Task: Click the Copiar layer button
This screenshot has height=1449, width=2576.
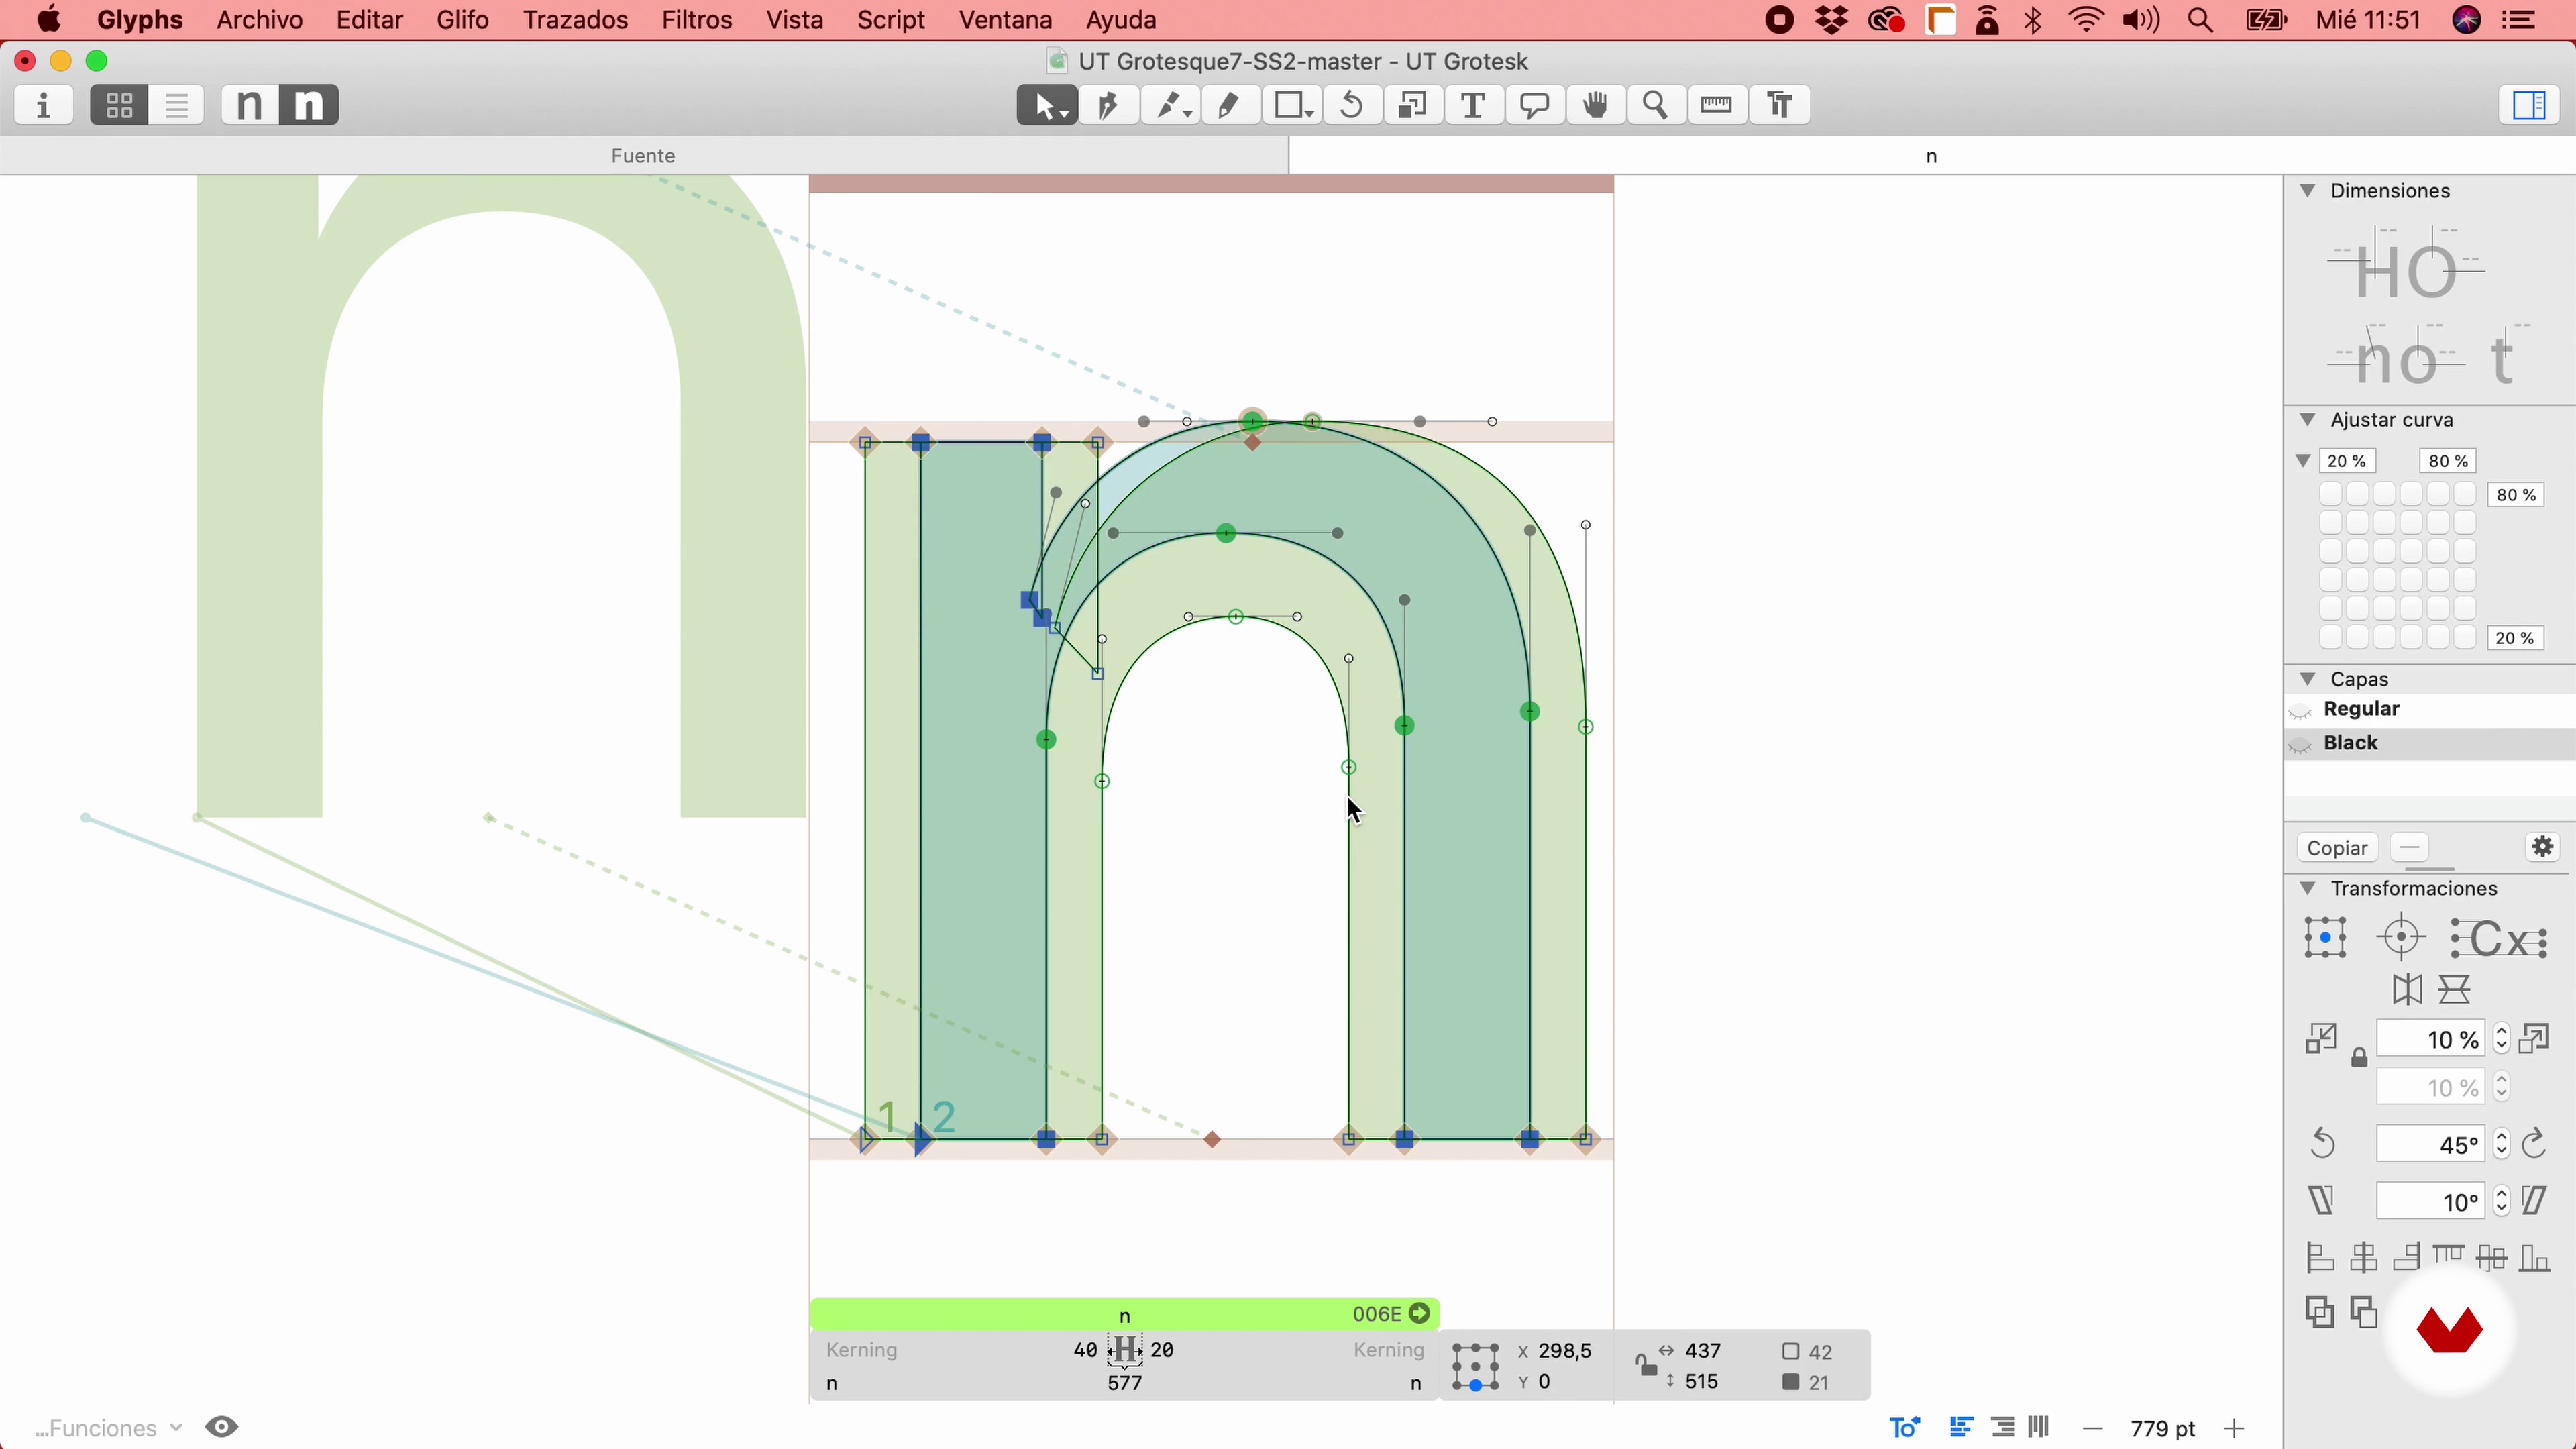Action: click(x=2337, y=848)
